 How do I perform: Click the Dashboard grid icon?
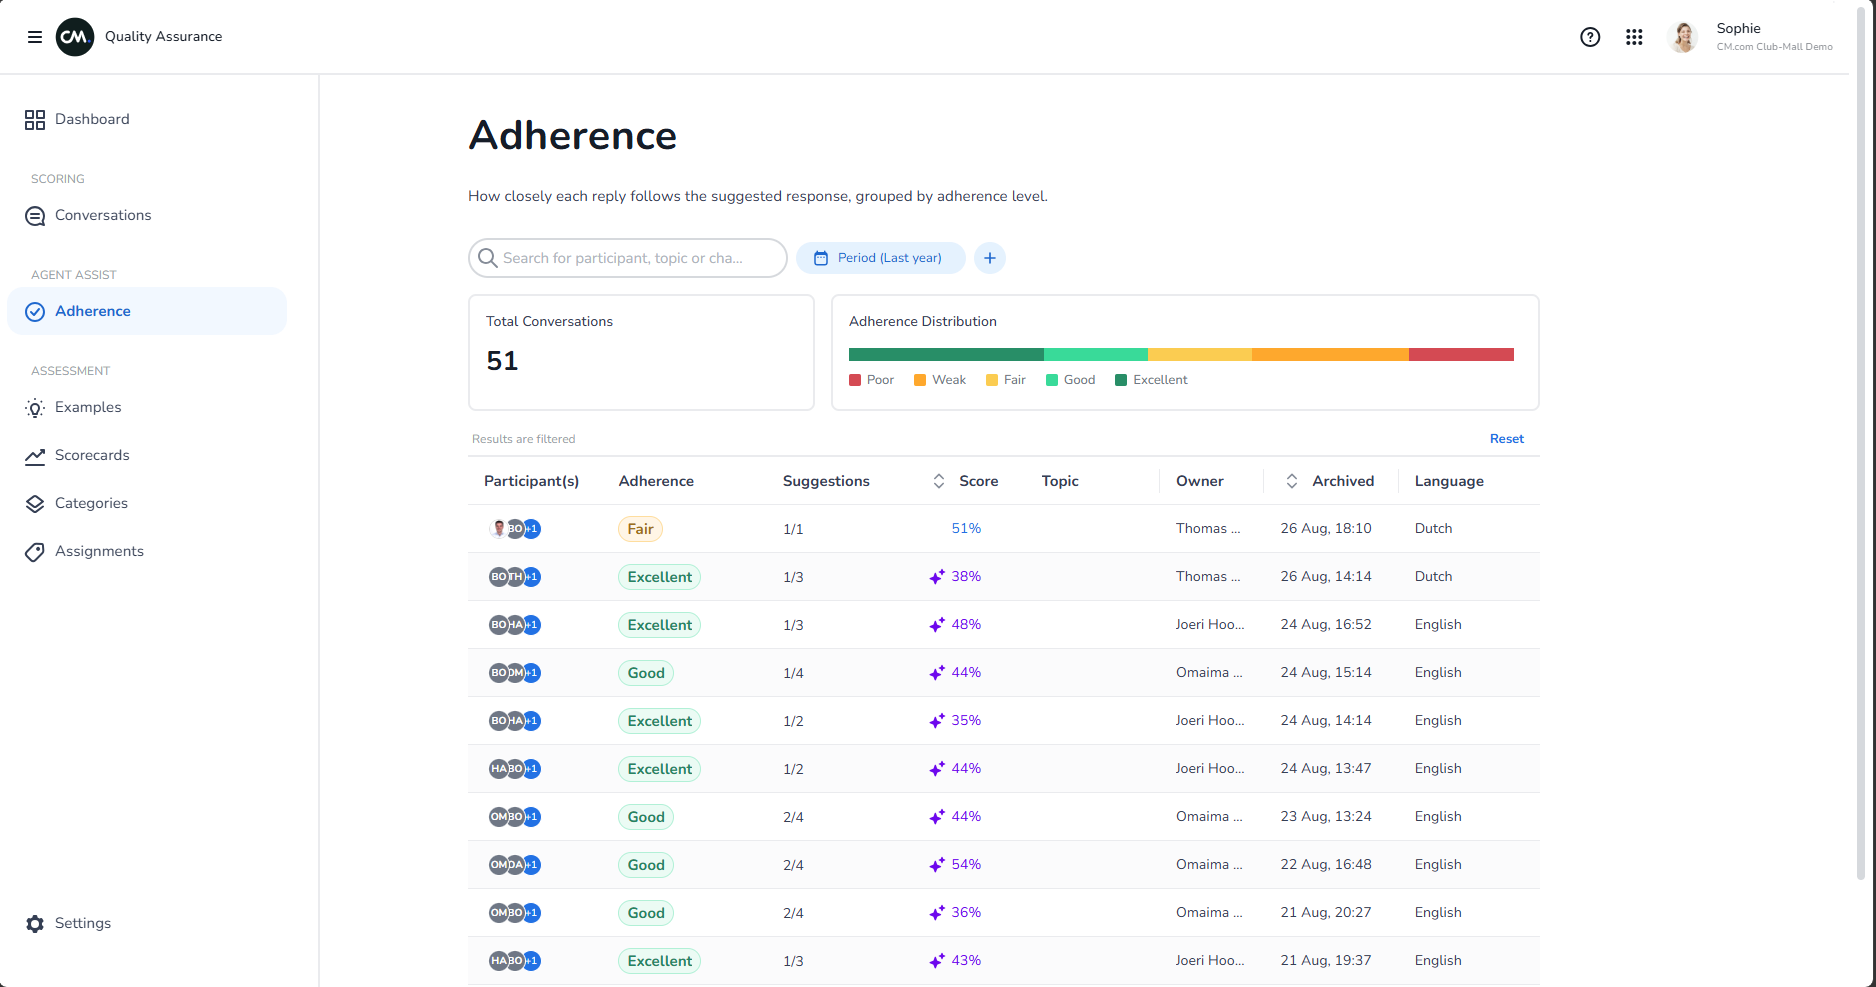pos(35,120)
